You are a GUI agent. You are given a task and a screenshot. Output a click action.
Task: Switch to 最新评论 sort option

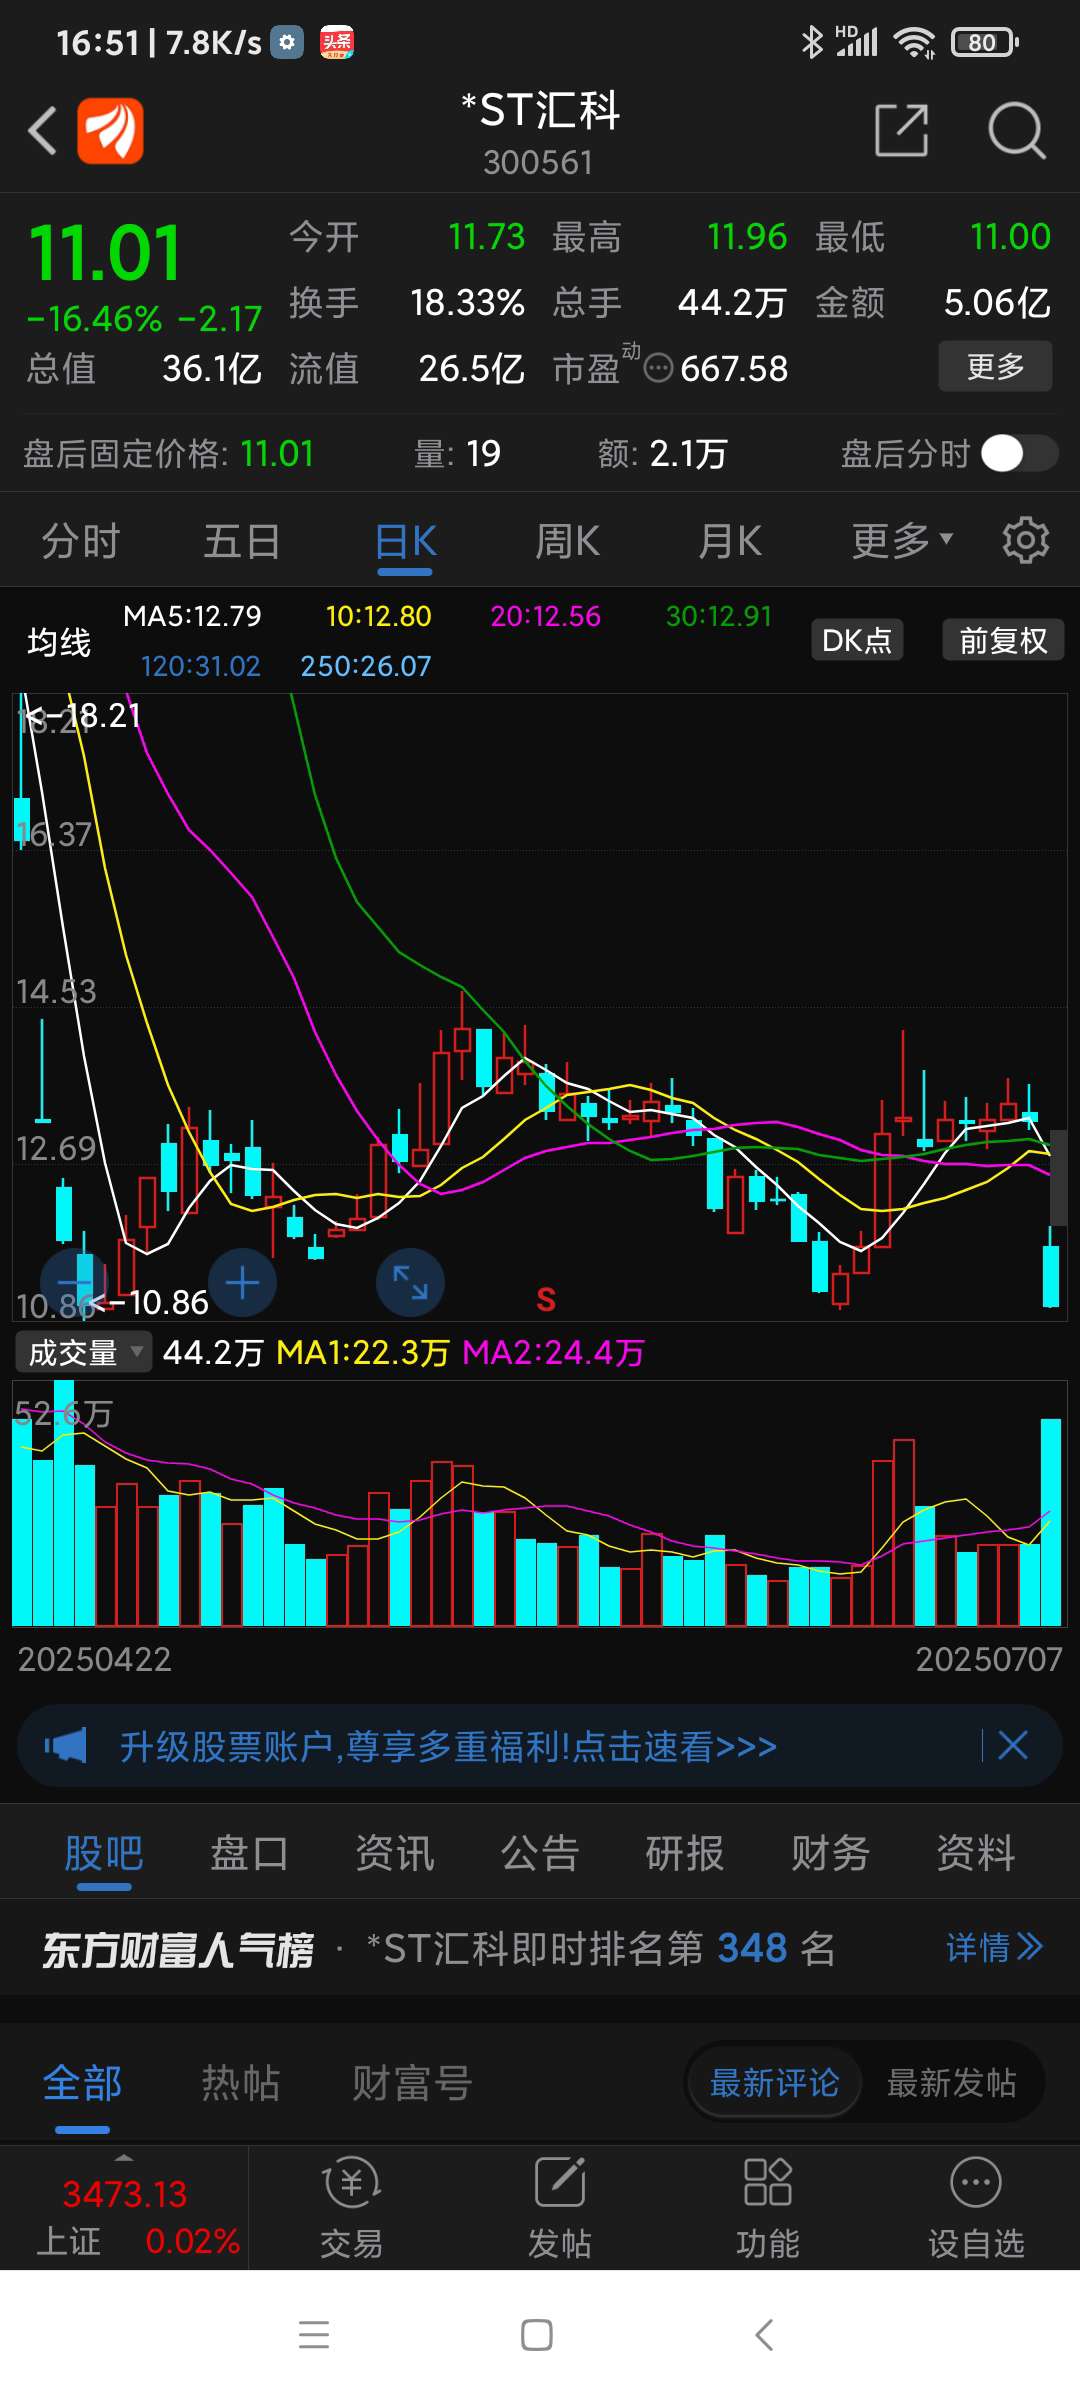point(774,2084)
